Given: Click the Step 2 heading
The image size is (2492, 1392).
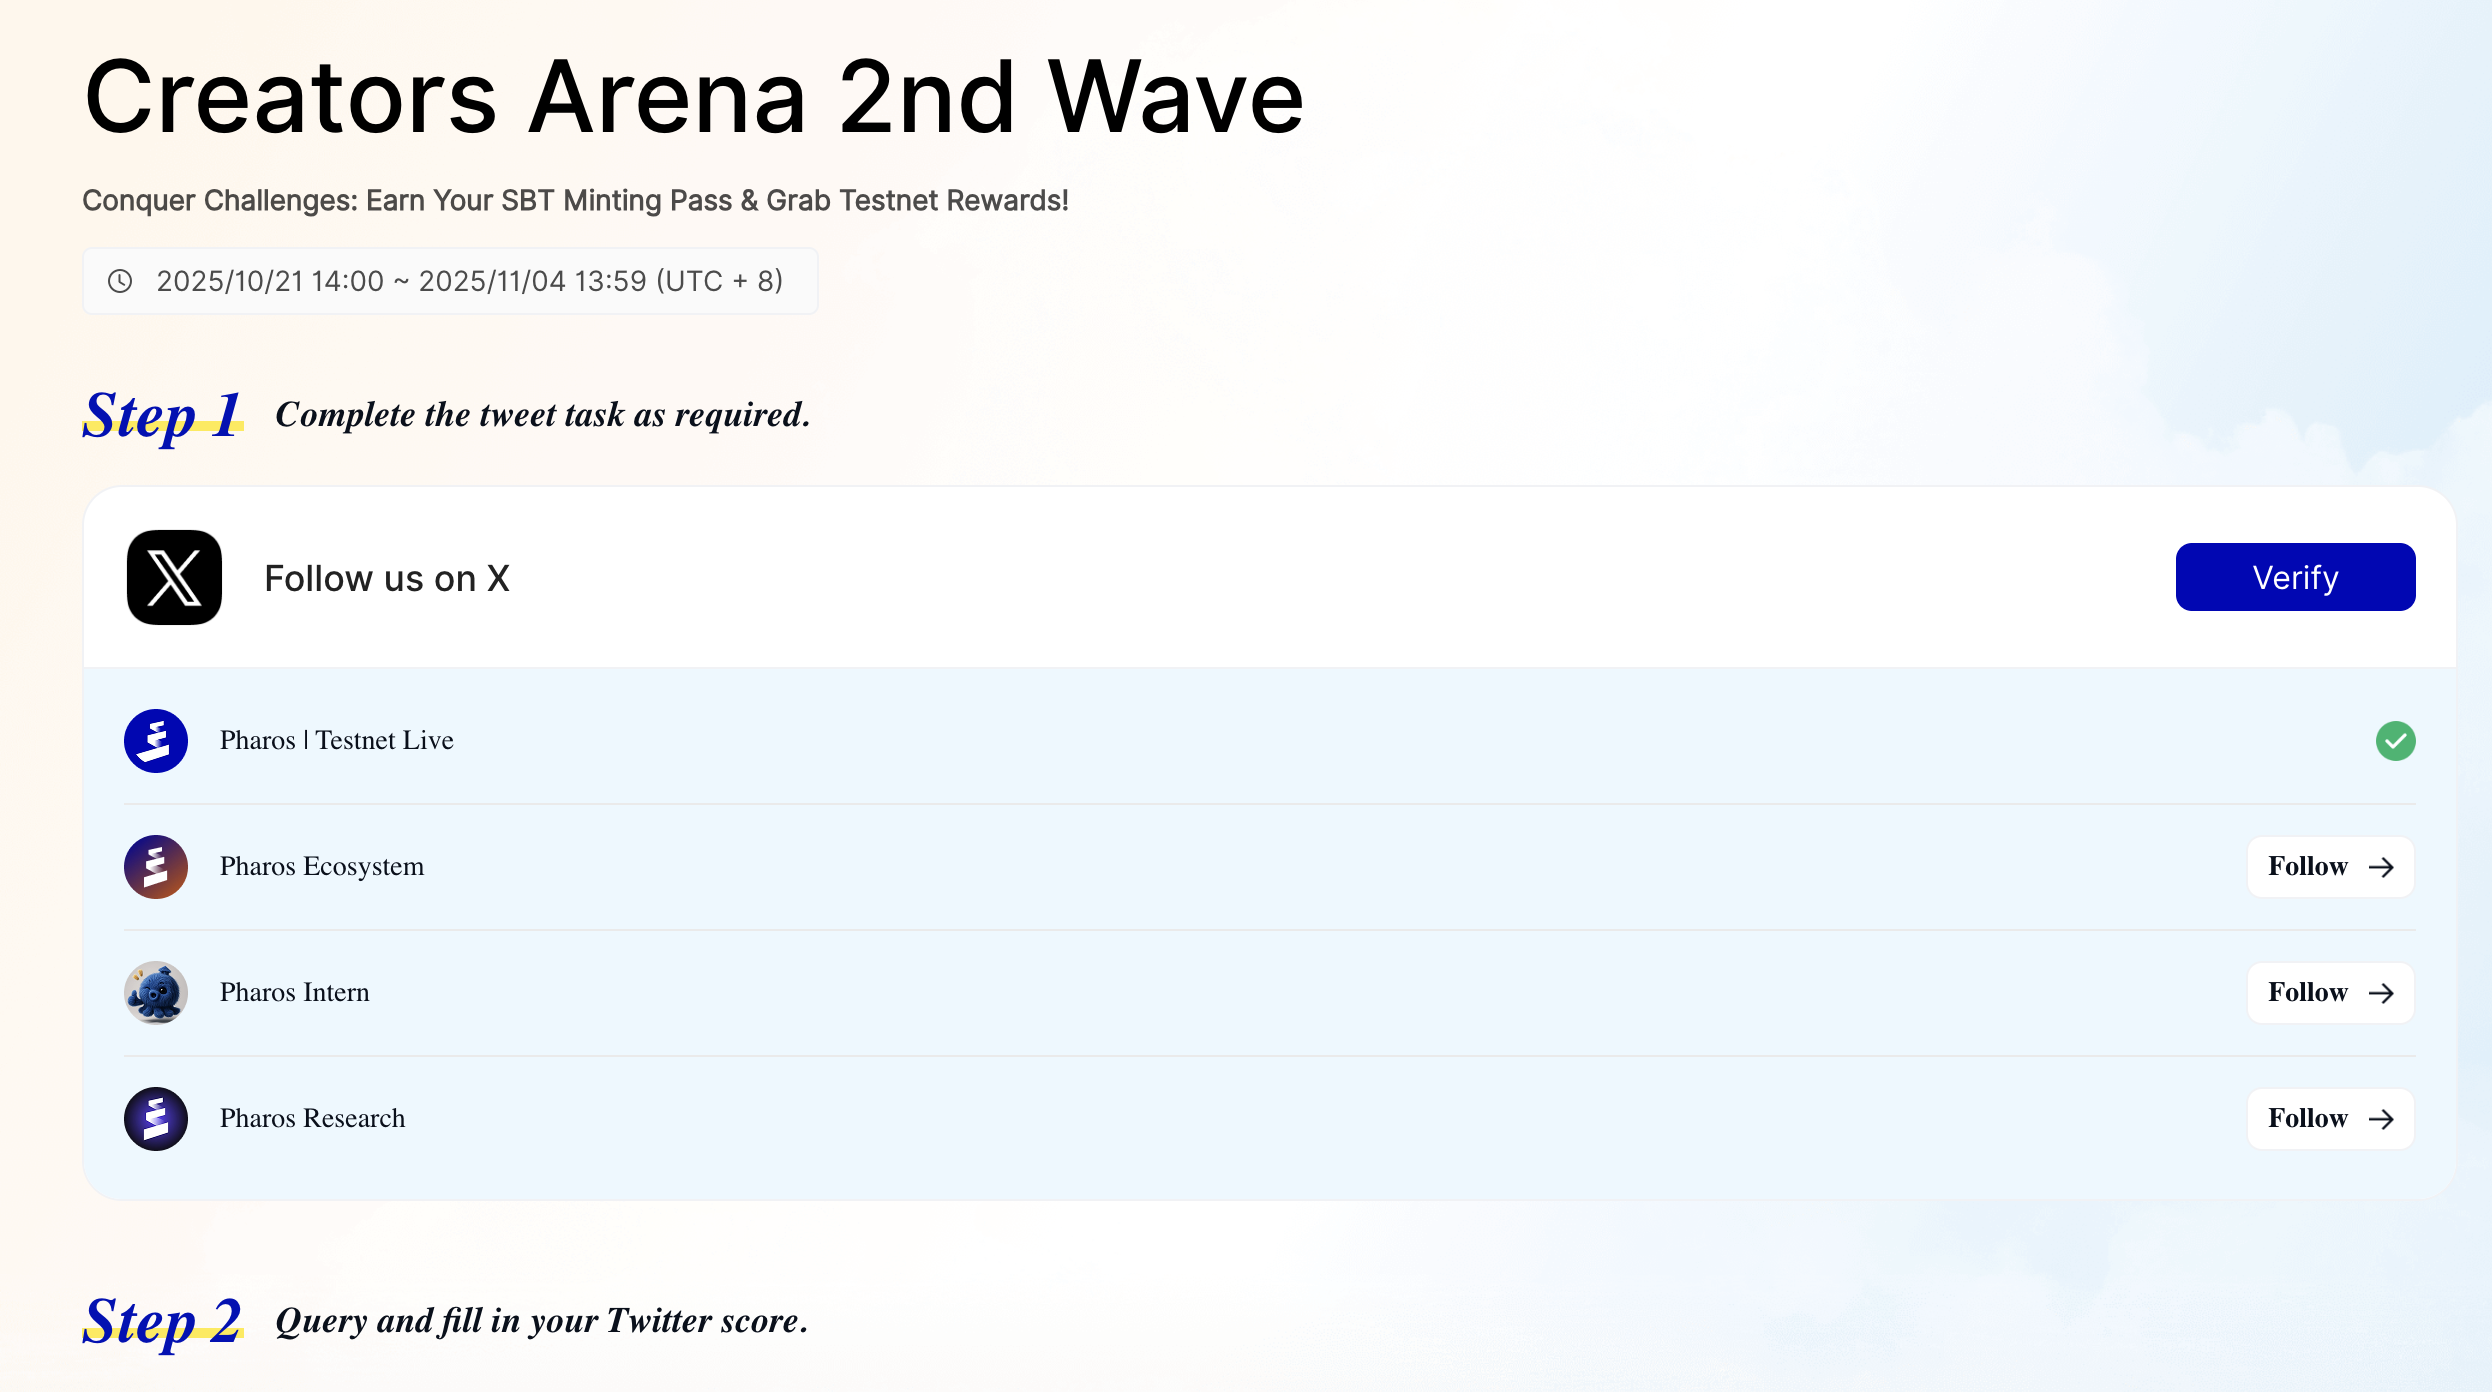Looking at the screenshot, I should click(x=162, y=1321).
